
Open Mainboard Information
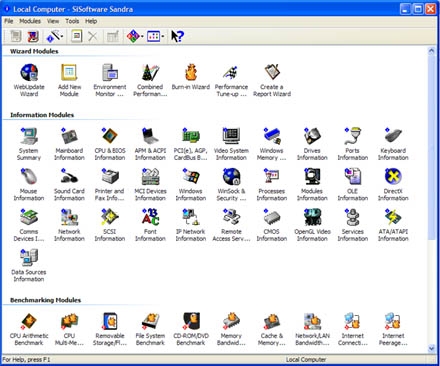coord(69,144)
